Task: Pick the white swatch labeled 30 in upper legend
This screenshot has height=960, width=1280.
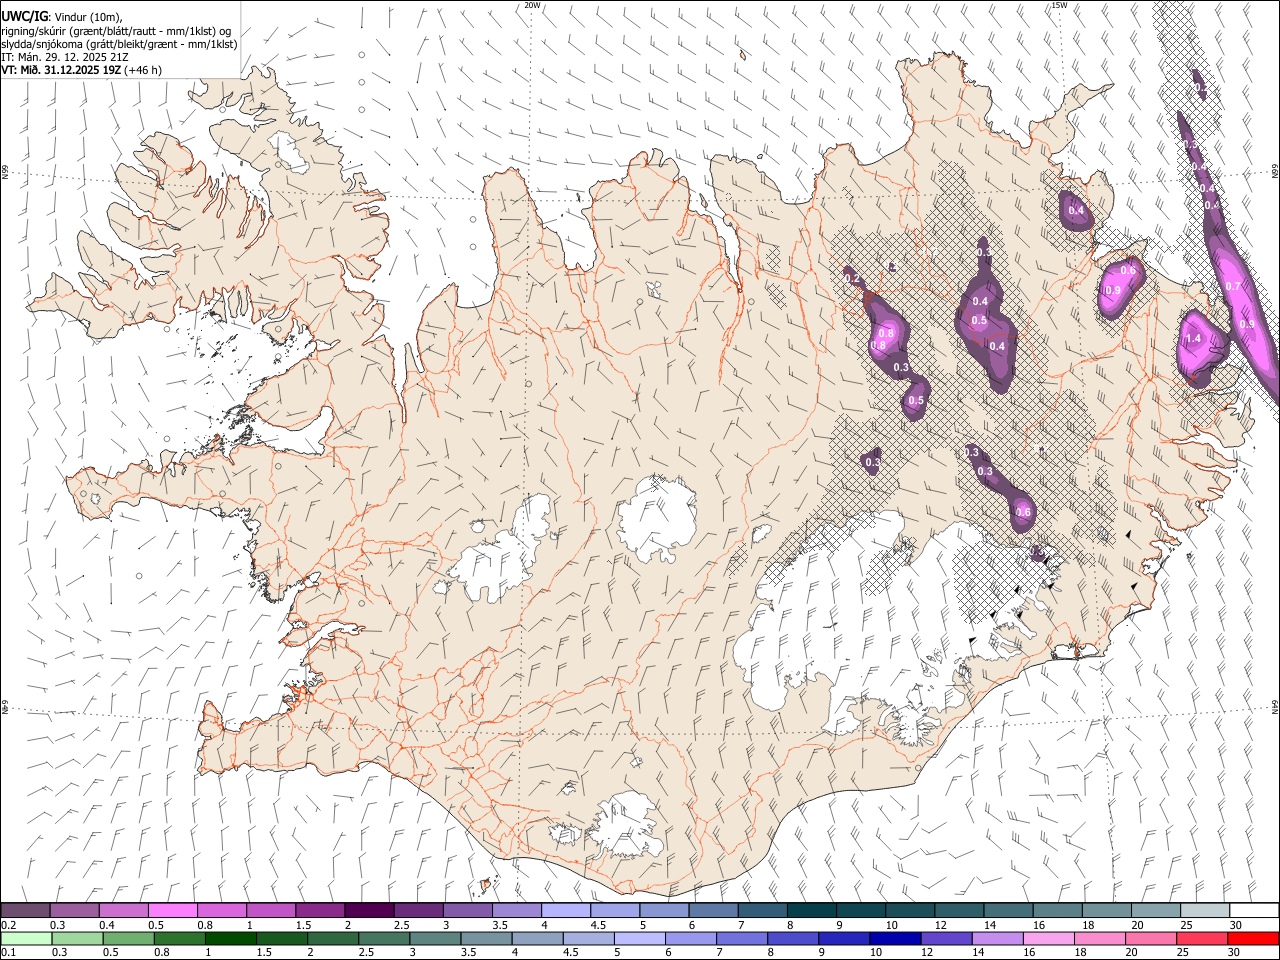Action: (x=1253, y=910)
